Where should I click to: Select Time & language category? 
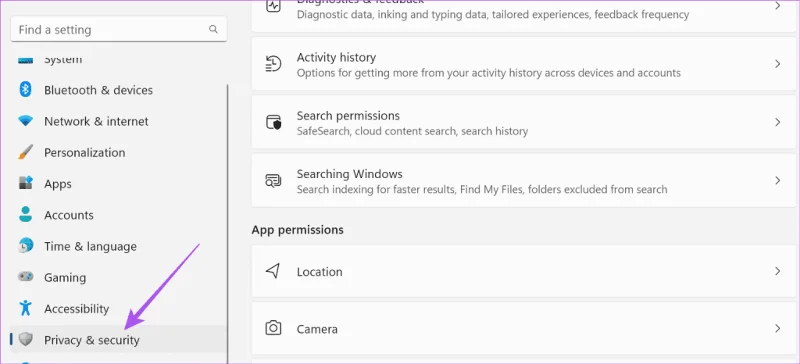pyautogui.click(x=118, y=246)
